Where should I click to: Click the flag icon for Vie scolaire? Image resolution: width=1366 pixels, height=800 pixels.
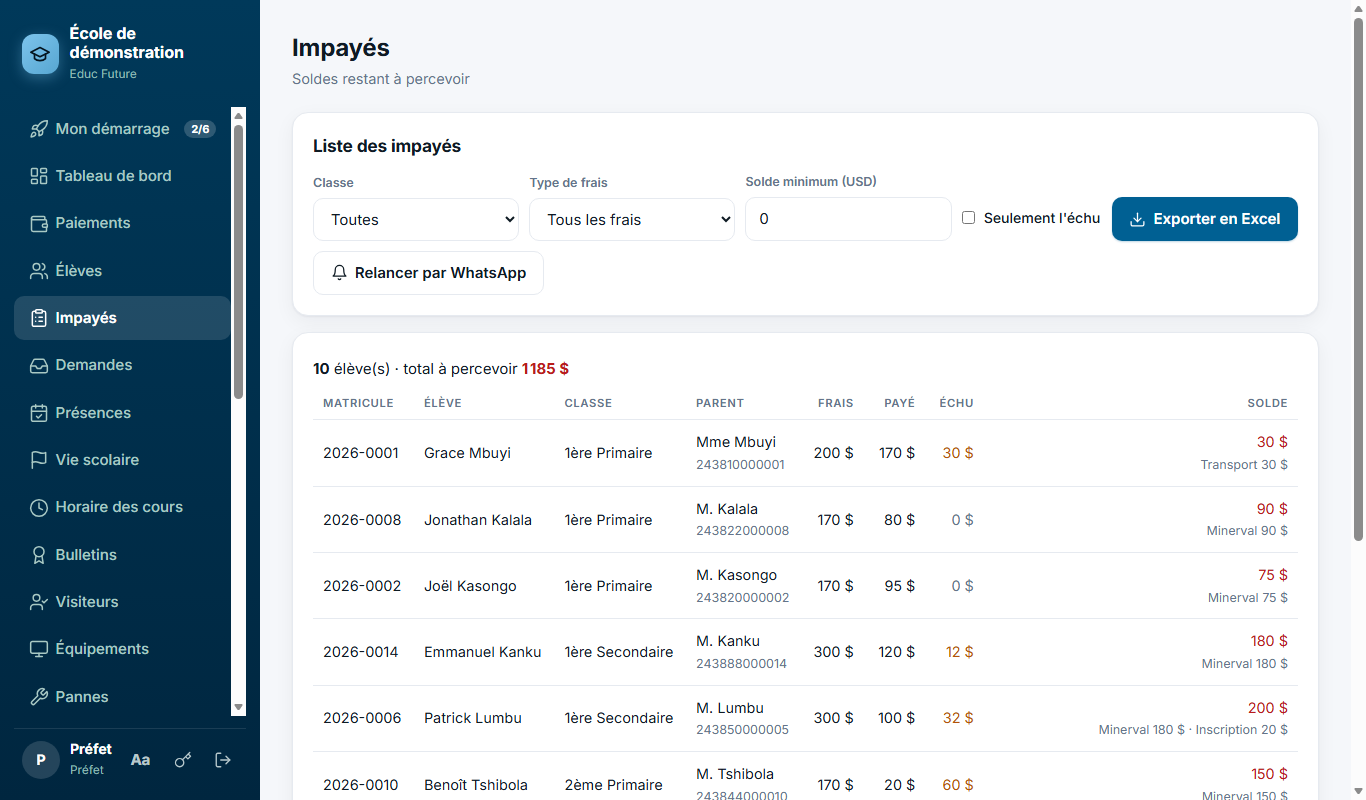click(x=39, y=460)
